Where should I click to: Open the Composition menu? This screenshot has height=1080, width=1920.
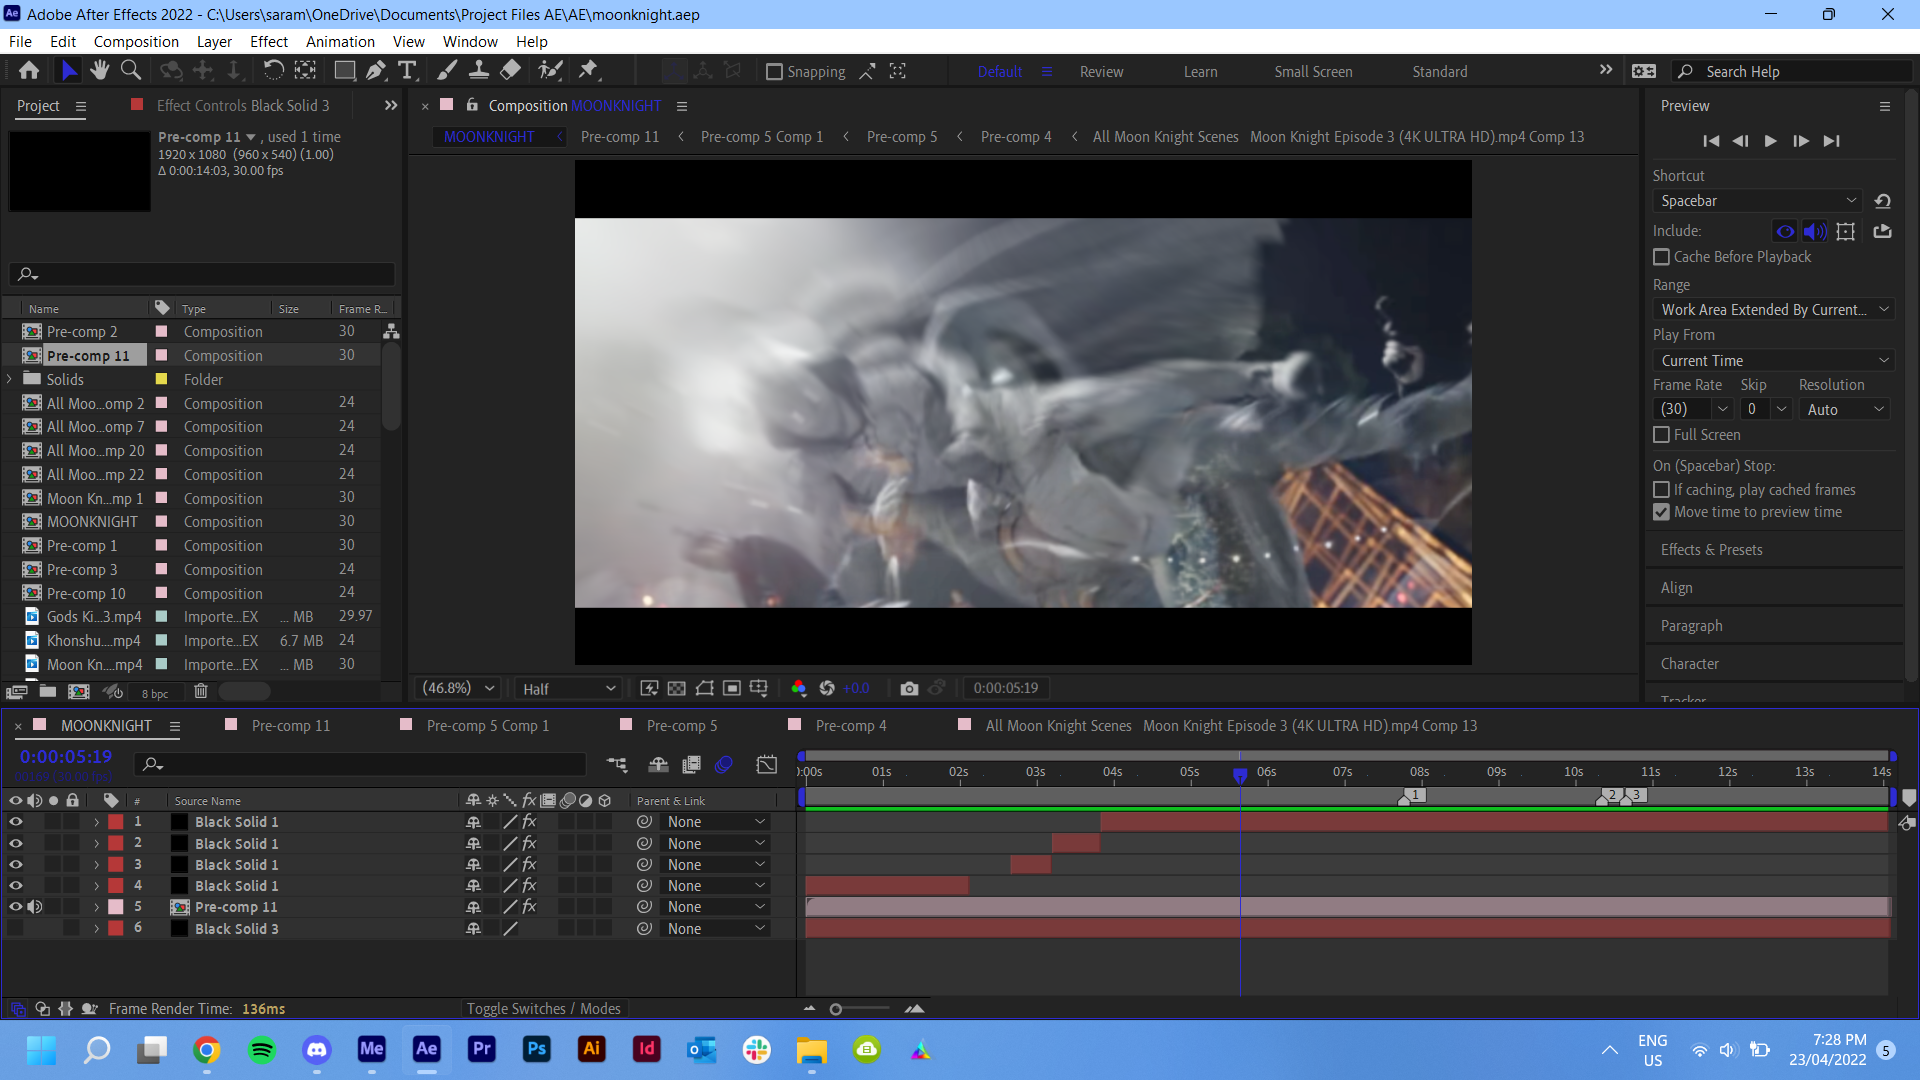(x=136, y=42)
